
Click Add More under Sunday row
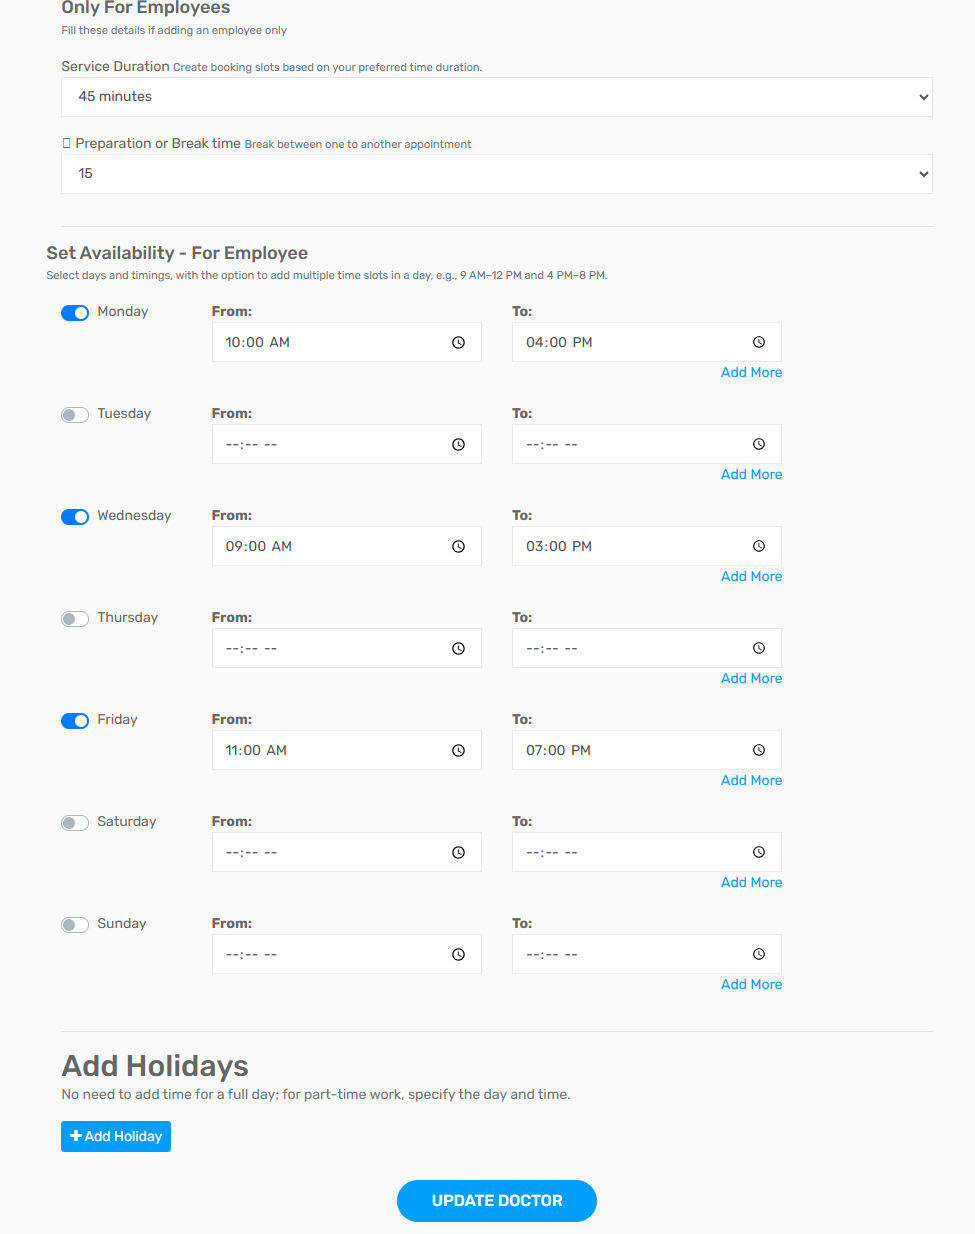coord(751,985)
